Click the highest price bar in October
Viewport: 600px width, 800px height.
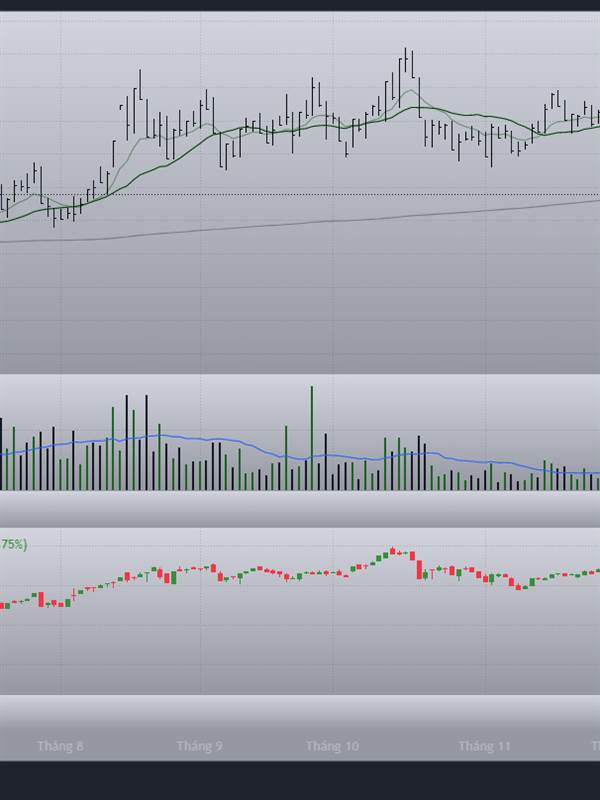coord(406,60)
